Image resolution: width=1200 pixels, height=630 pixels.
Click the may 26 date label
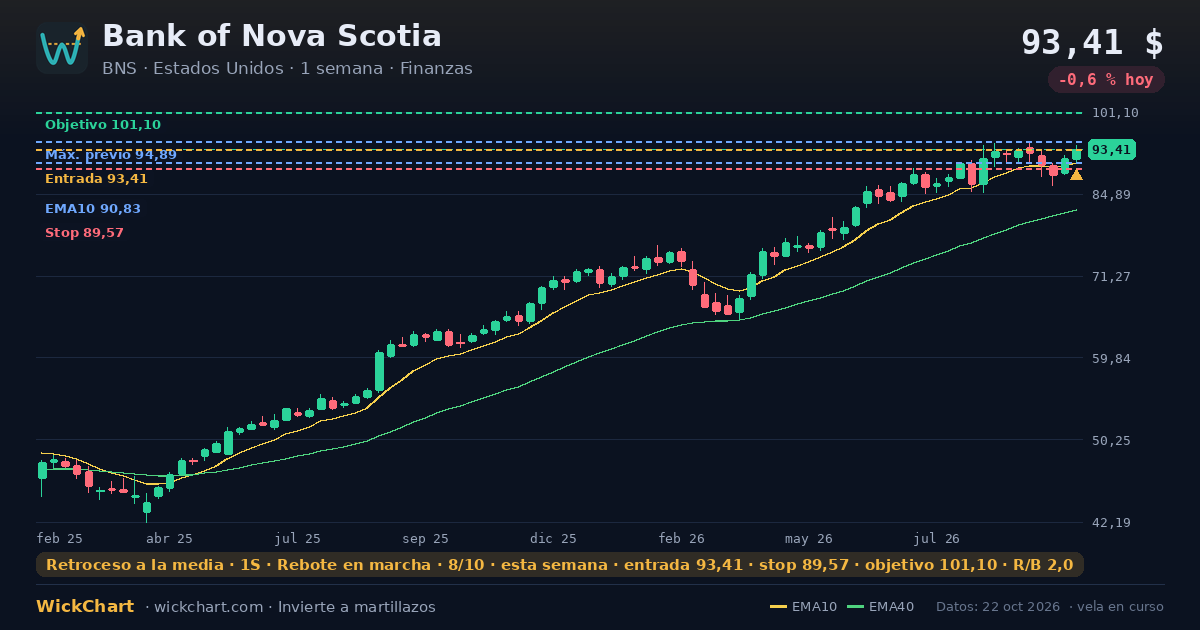pyautogui.click(x=809, y=538)
